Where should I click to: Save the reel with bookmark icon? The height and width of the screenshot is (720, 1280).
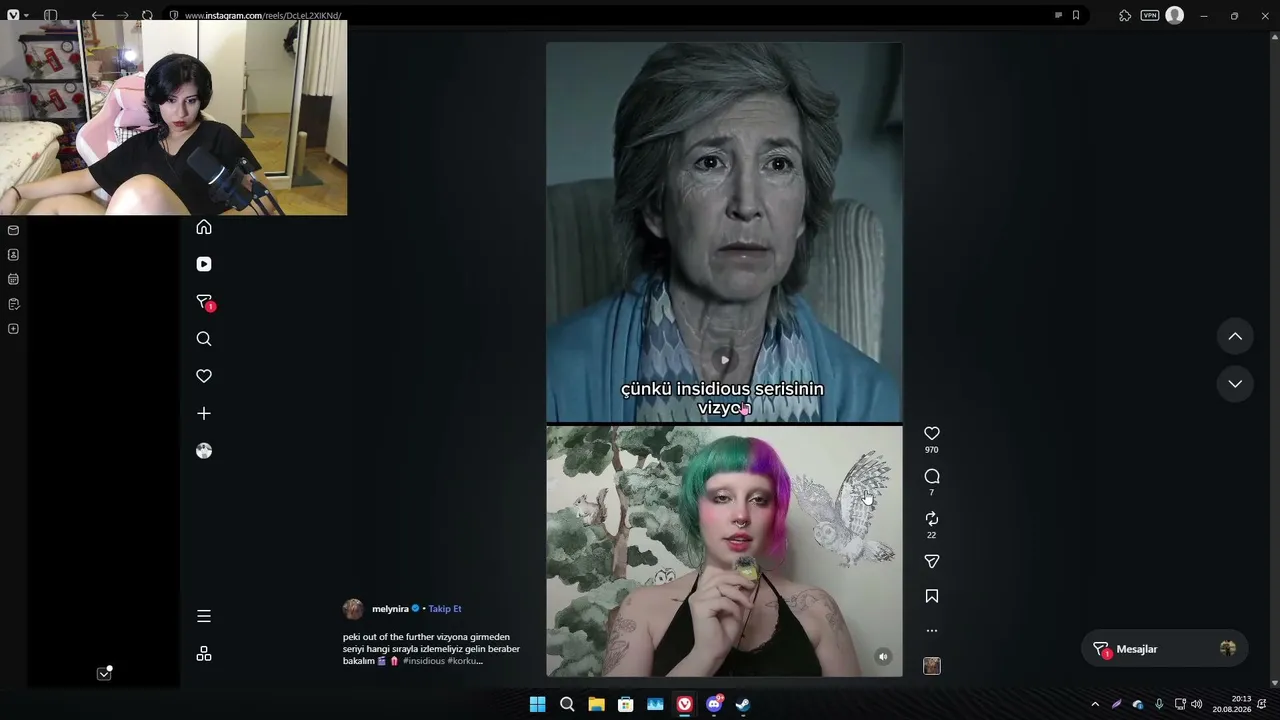[x=932, y=596]
